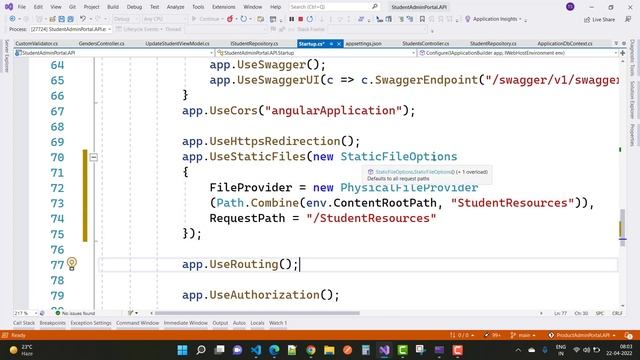Viewport: 640px width, 360px height.
Task: Close the Startup.cs tab
Action: point(339,44)
